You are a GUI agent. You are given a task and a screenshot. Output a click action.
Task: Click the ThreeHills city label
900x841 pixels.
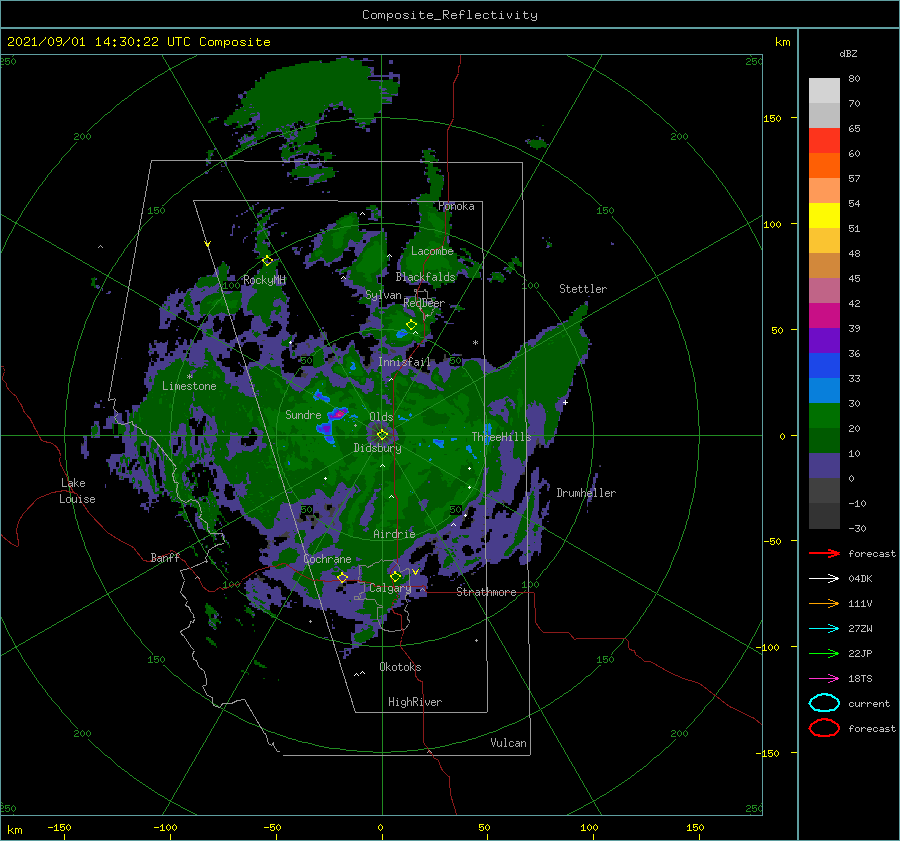[x=501, y=437]
